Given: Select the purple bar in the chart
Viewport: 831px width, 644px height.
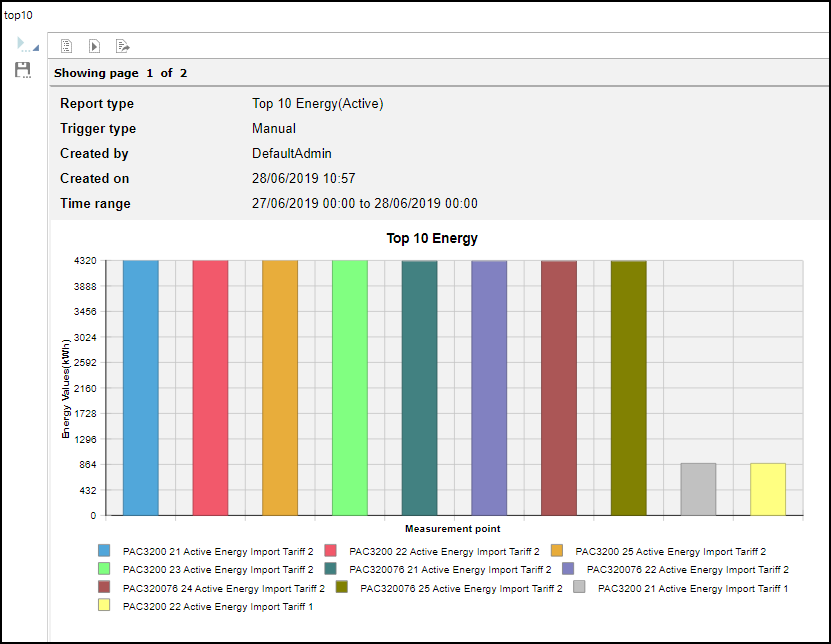Looking at the screenshot, I should (489, 388).
